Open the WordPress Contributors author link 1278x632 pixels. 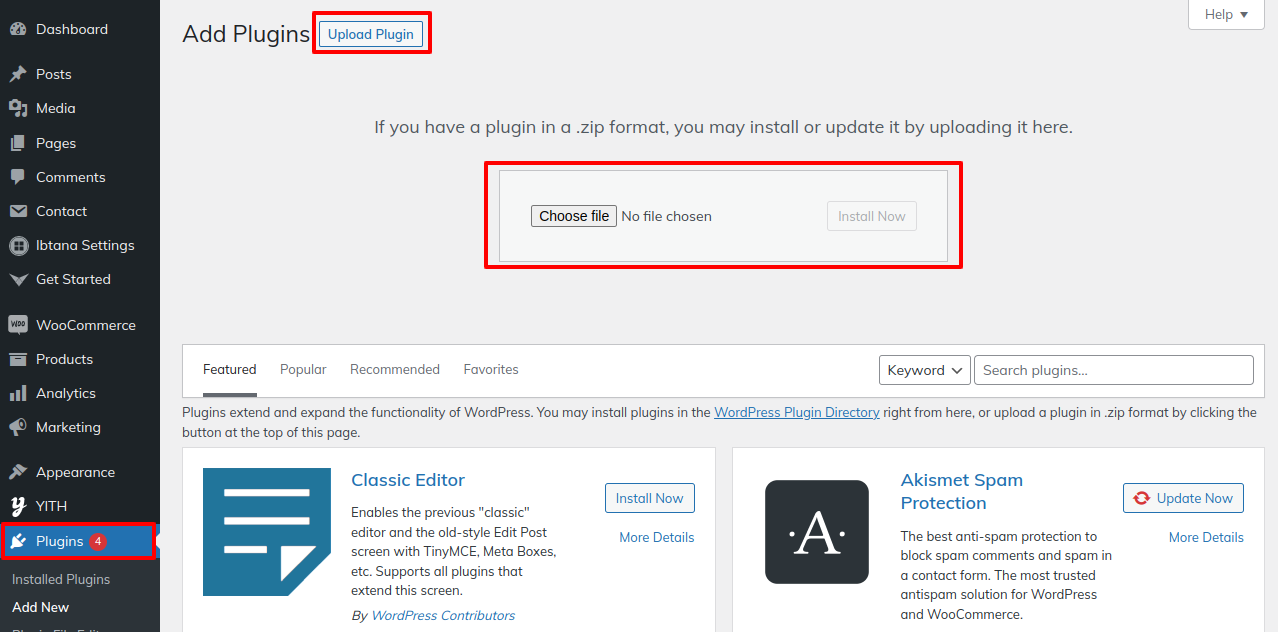coord(443,615)
